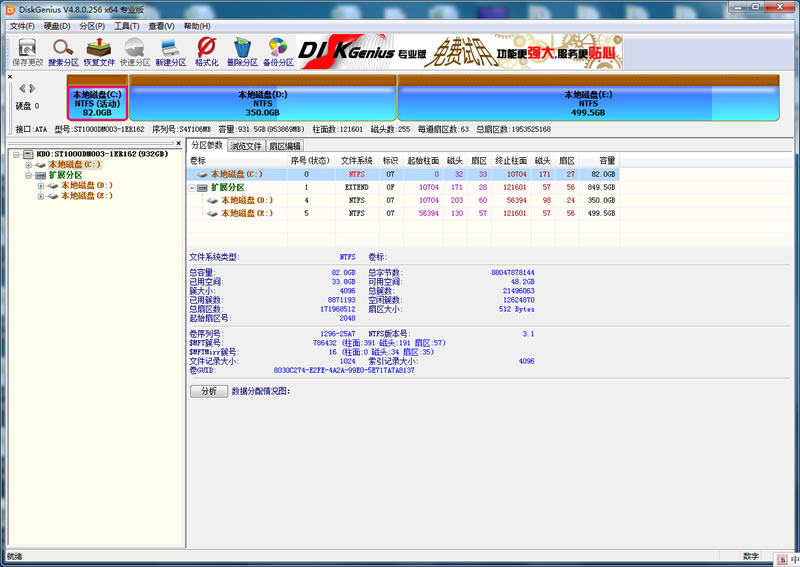Click the Quick Partition (快速分区) icon
This screenshot has height=567, width=800.
pyautogui.click(x=135, y=52)
